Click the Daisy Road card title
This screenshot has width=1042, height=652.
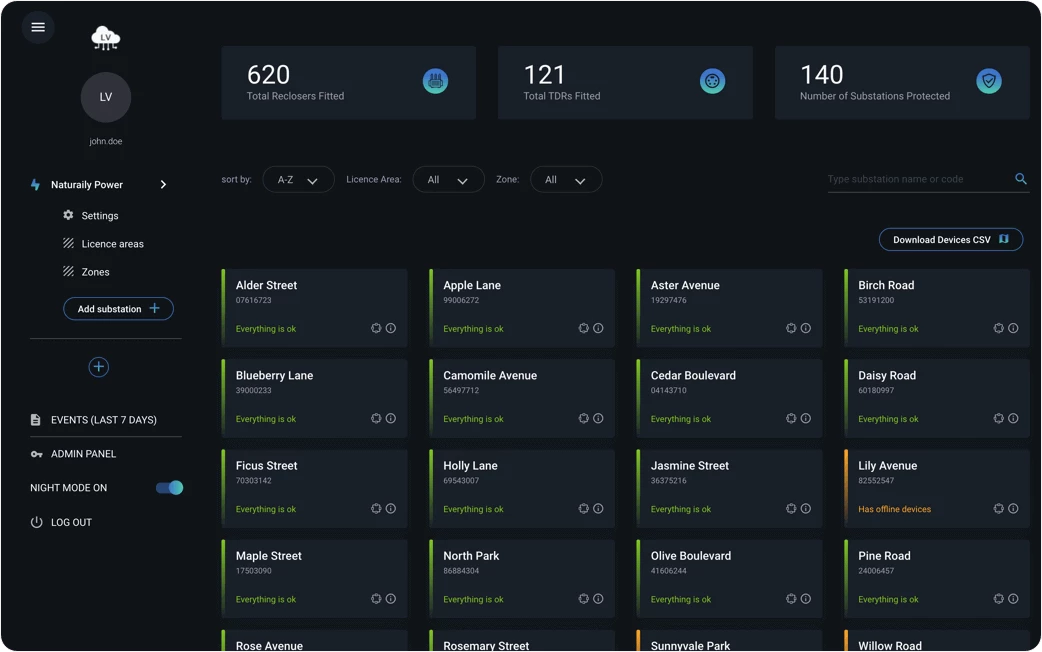[886, 376]
